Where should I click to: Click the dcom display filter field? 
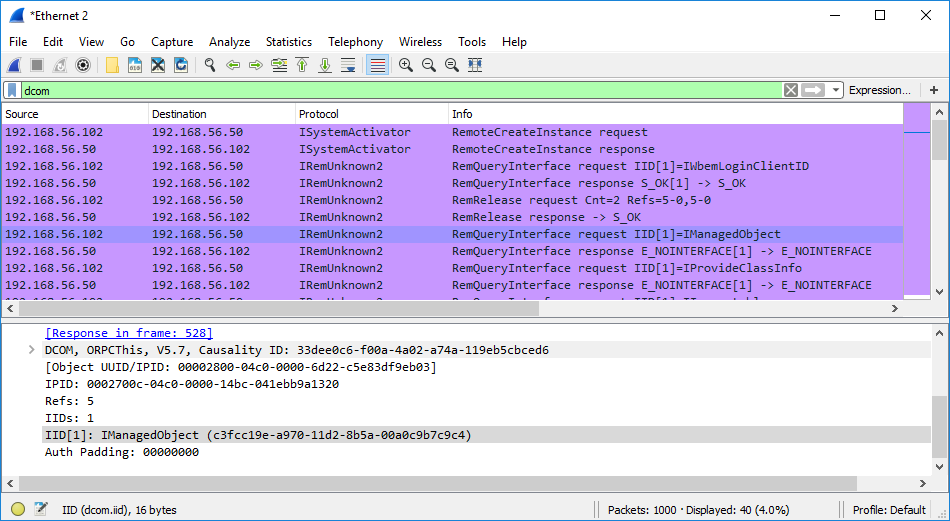(x=400, y=90)
